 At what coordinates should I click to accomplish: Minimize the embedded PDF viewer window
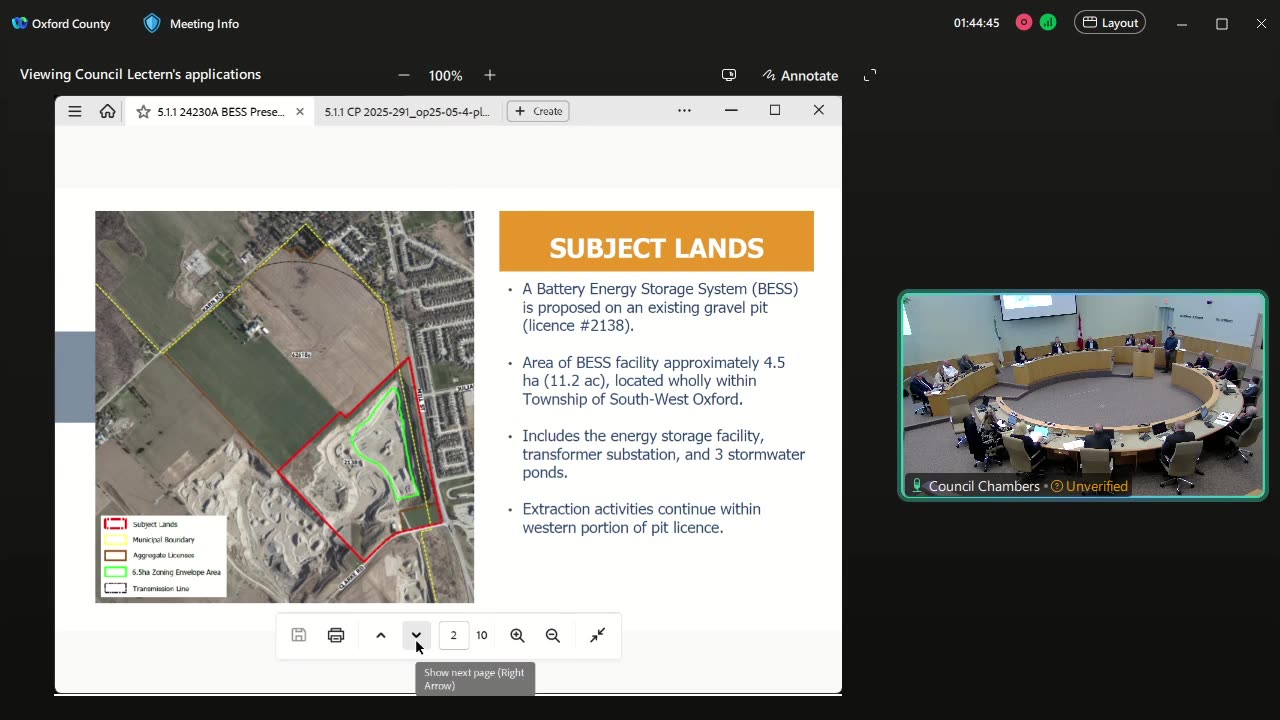(x=731, y=111)
